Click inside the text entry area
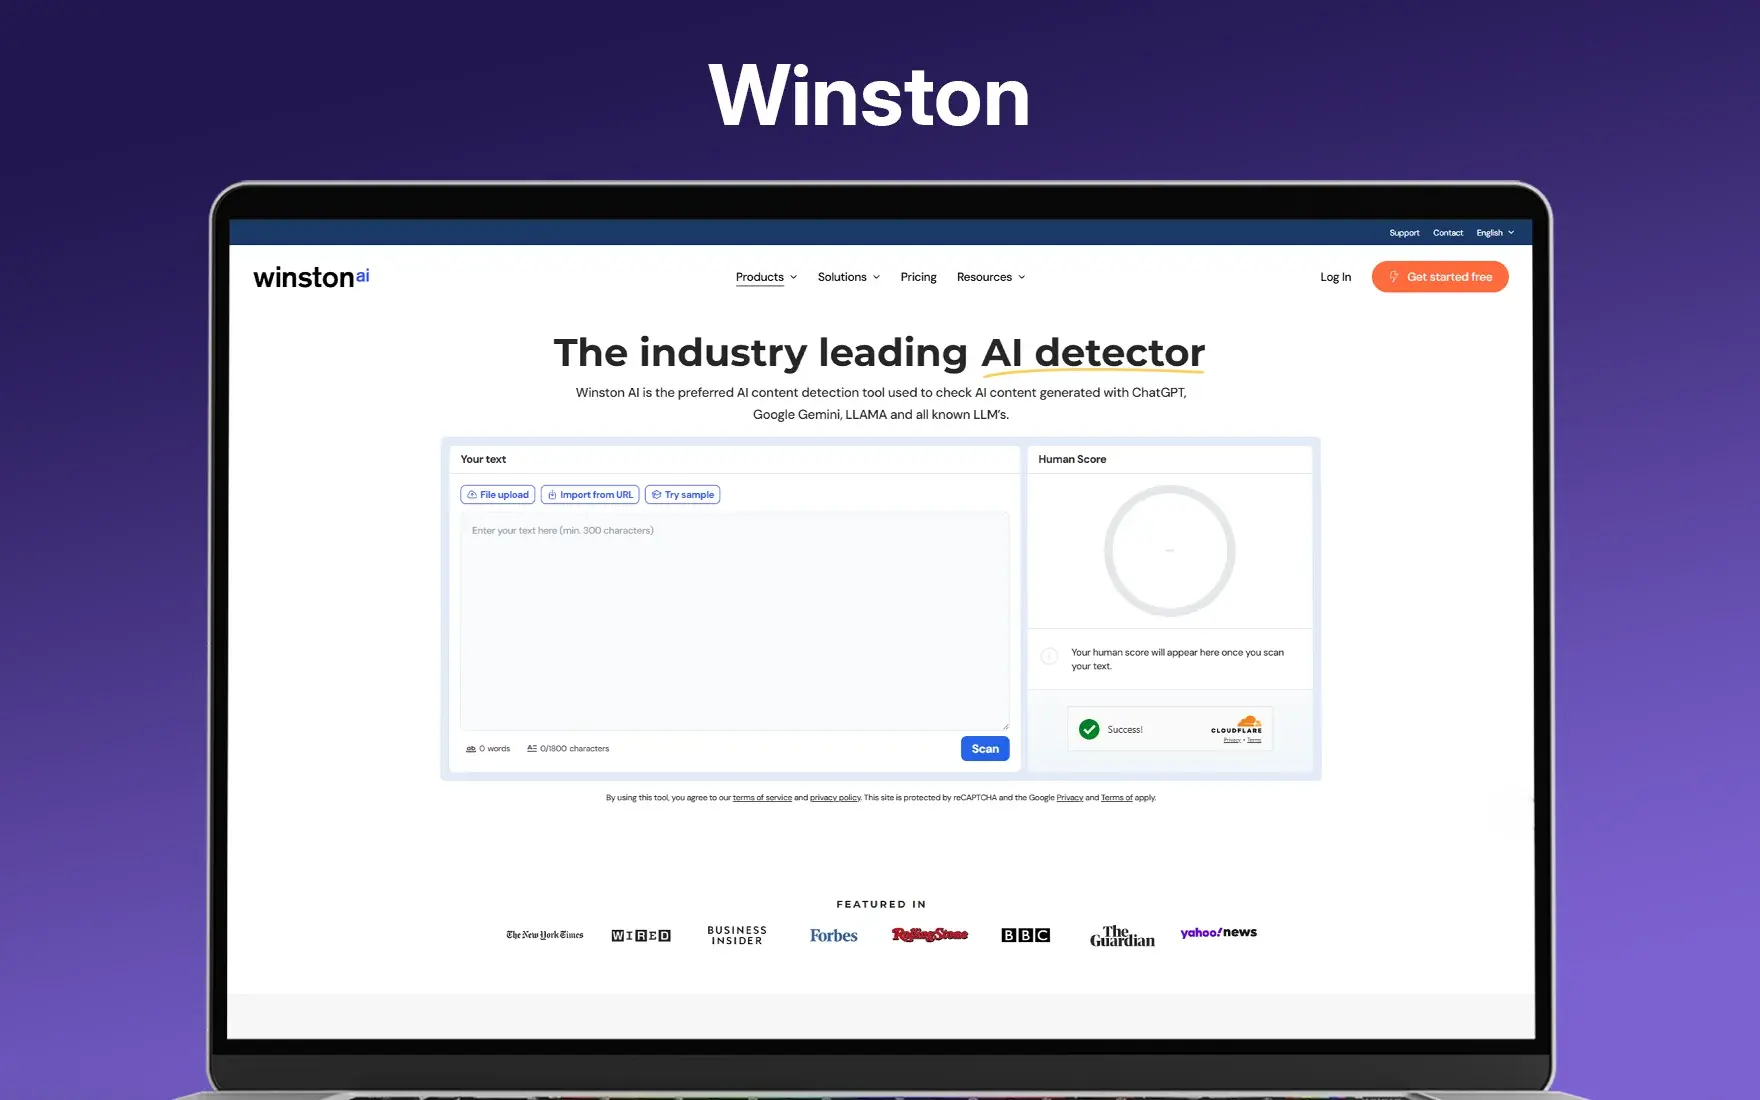The image size is (1760, 1100). pyautogui.click(x=735, y=621)
